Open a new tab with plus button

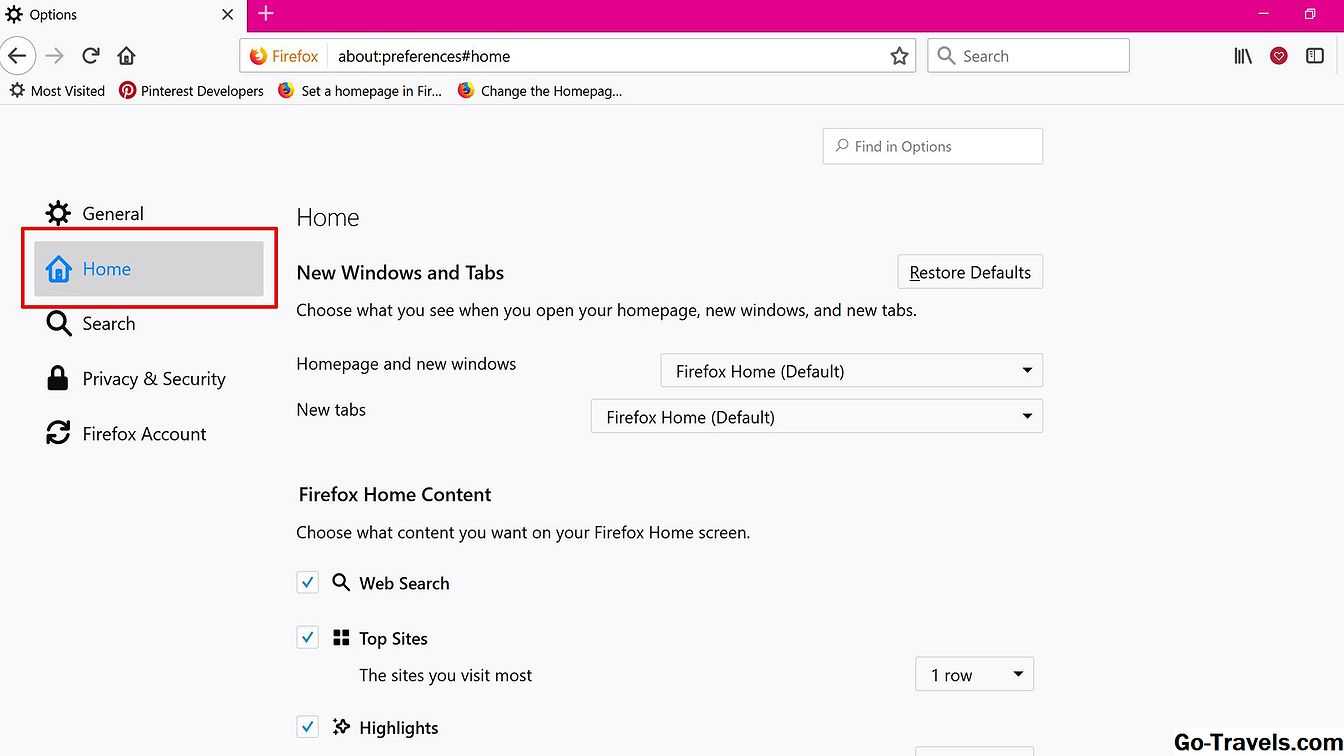click(265, 14)
